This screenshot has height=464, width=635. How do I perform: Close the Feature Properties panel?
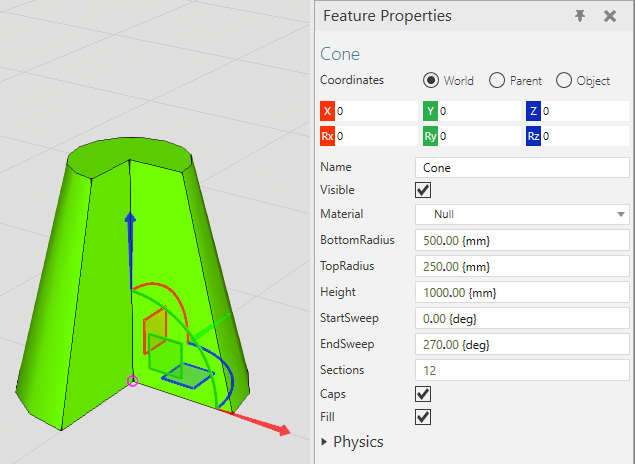(610, 16)
